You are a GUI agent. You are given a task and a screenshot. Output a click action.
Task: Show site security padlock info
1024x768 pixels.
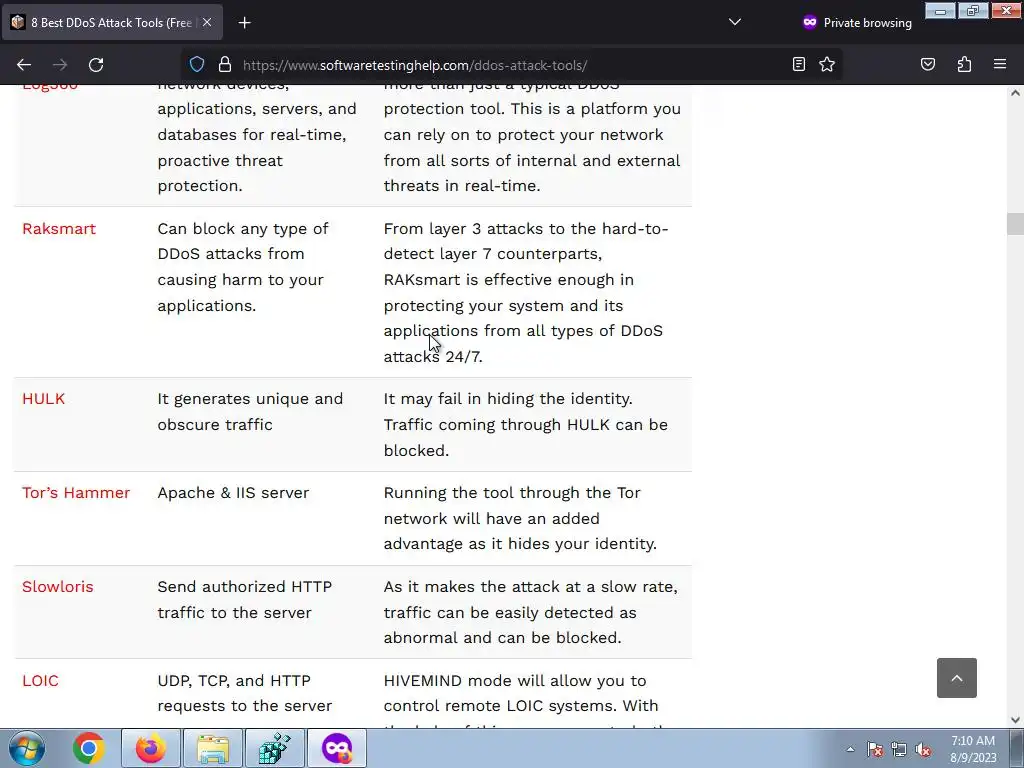[225, 65]
